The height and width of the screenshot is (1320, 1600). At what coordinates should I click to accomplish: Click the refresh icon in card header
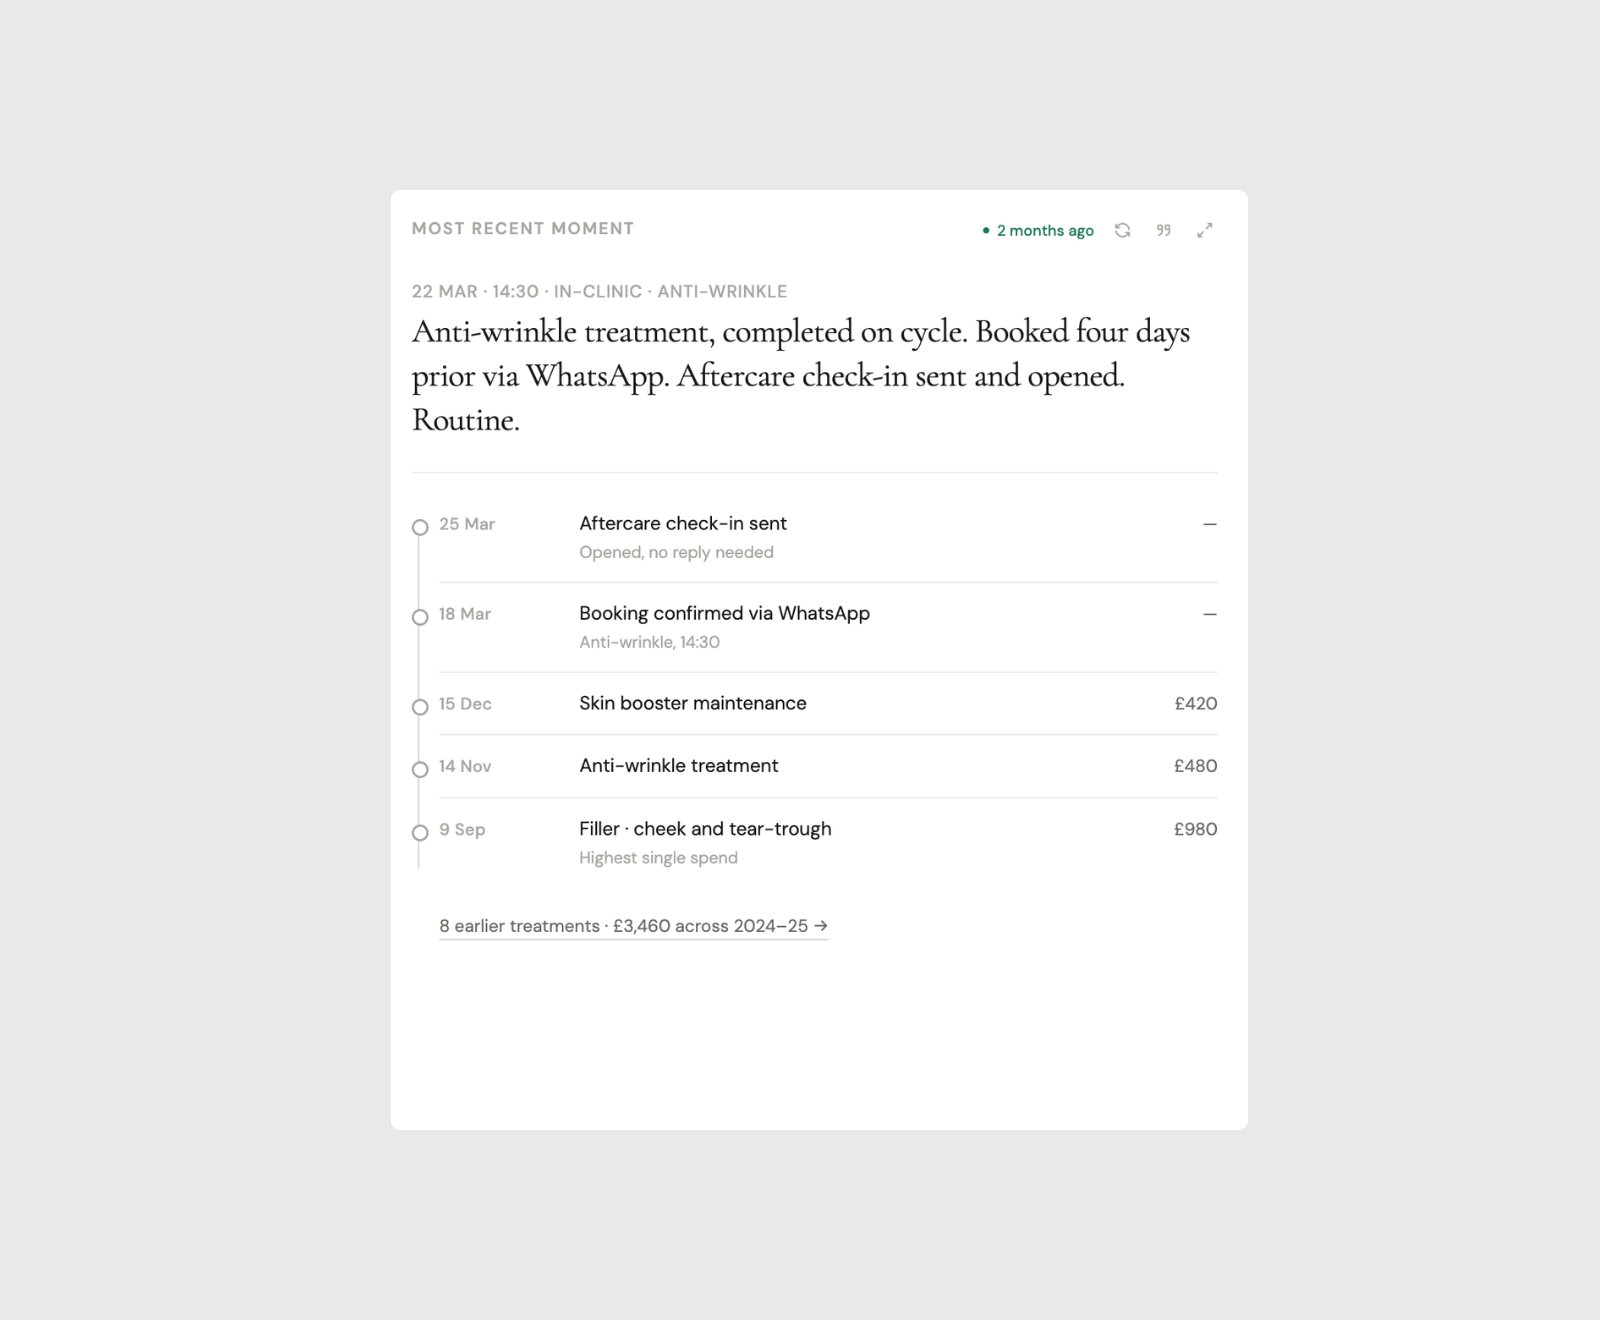[1123, 230]
